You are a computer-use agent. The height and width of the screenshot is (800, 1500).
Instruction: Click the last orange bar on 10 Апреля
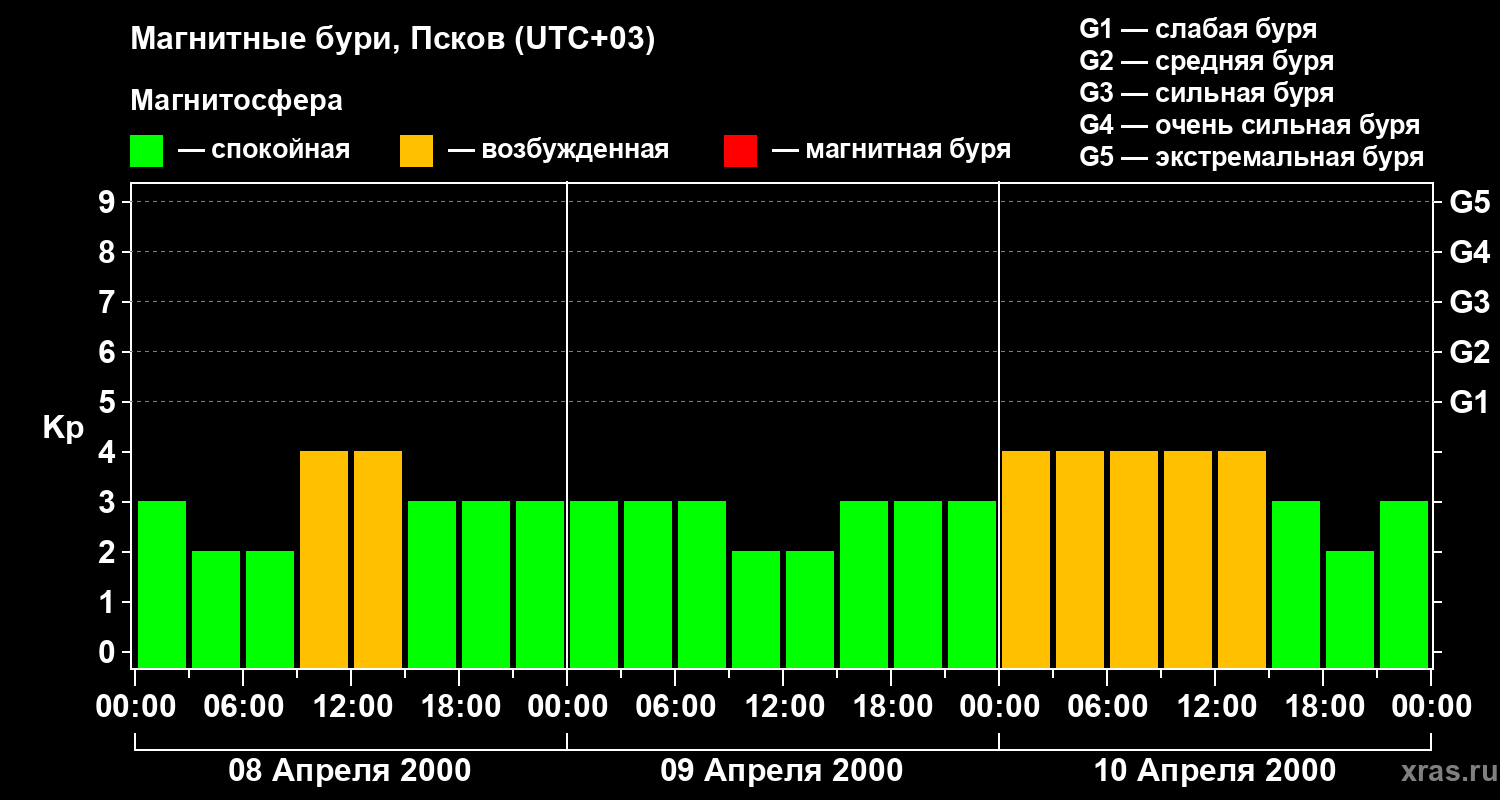click(1242, 559)
